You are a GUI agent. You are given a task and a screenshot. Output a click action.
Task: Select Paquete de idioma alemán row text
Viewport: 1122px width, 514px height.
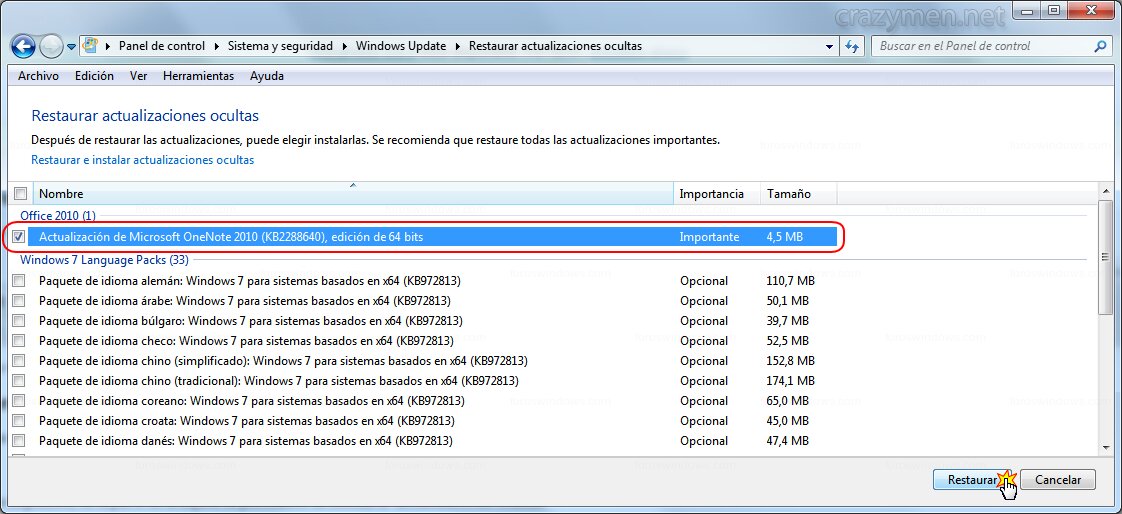coord(249,281)
